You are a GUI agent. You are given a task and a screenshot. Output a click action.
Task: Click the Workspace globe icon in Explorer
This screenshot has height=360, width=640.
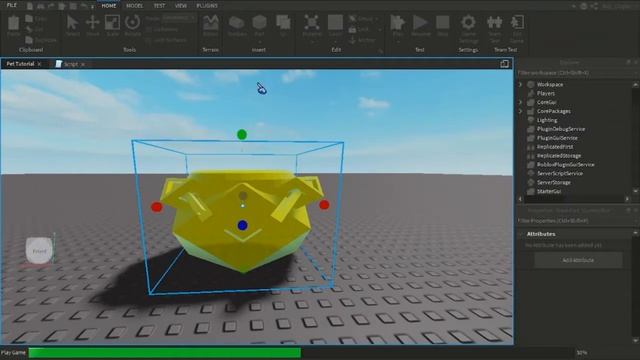(531, 84)
